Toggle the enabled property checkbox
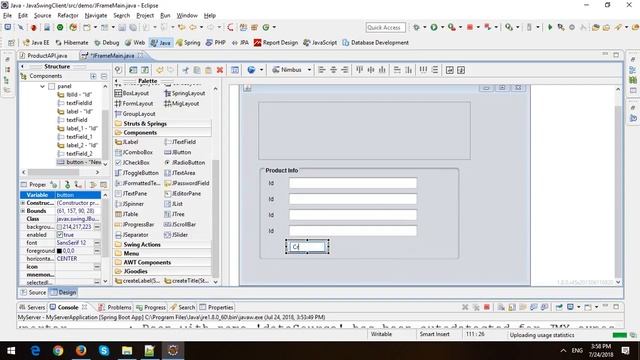This screenshot has width=640, height=360. [60, 235]
